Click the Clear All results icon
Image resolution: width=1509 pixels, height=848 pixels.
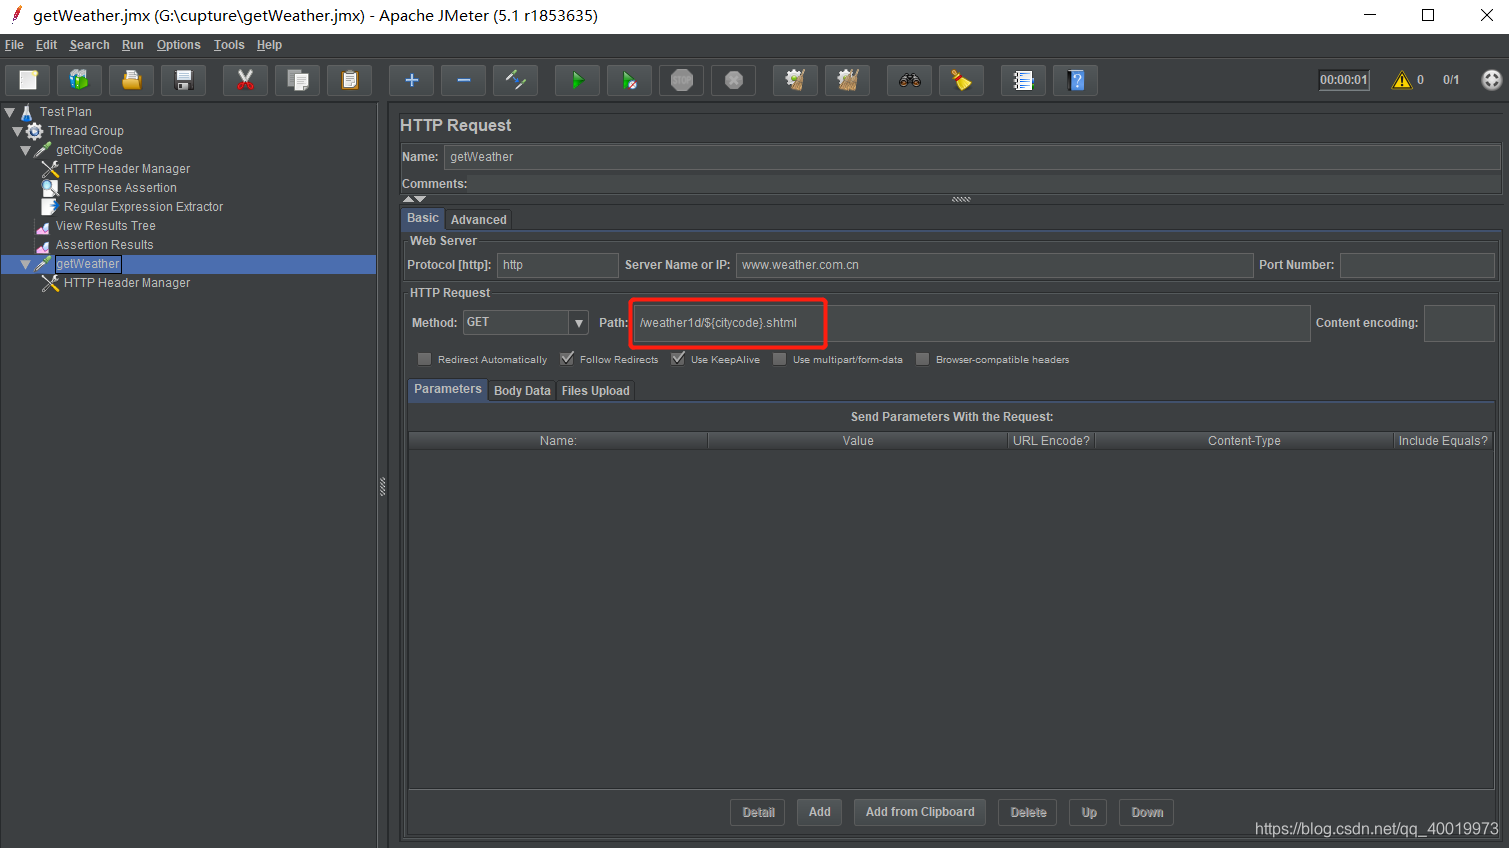coord(848,80)
